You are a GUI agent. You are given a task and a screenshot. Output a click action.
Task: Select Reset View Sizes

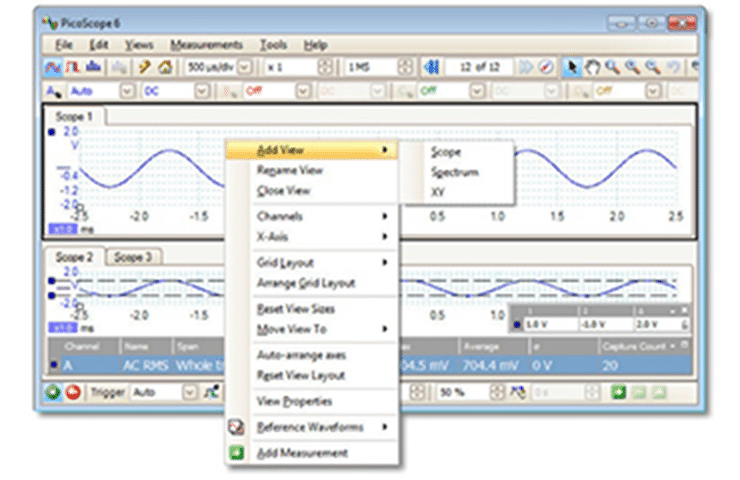(x=324, y=309)
